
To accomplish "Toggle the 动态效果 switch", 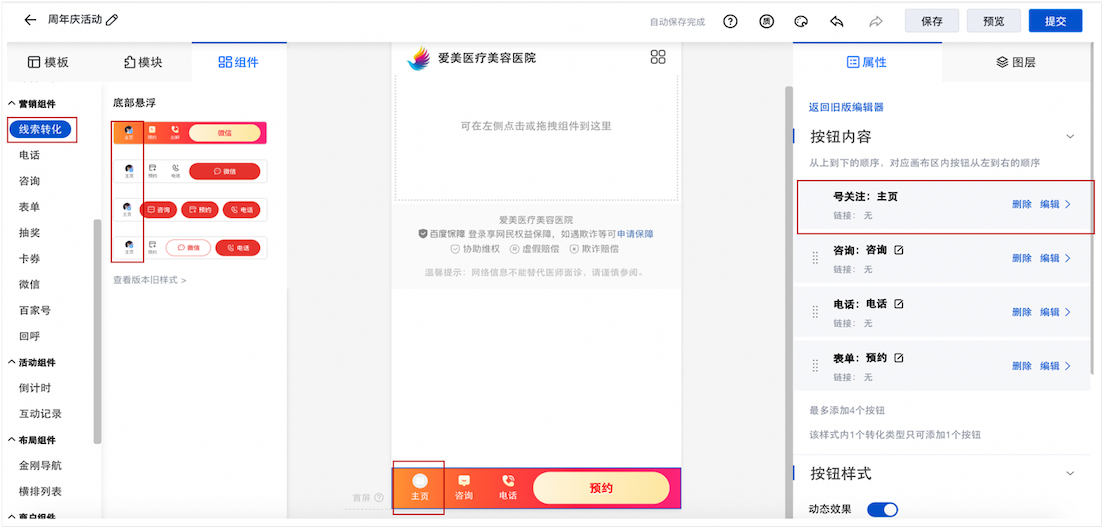I will [882, 510].
